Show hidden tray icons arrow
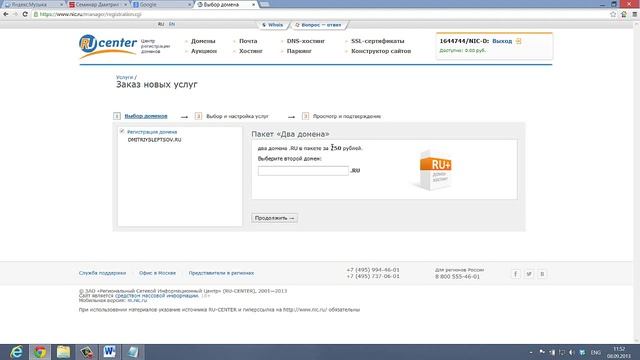This screenshot has width=640, height=360. (531, 352)
